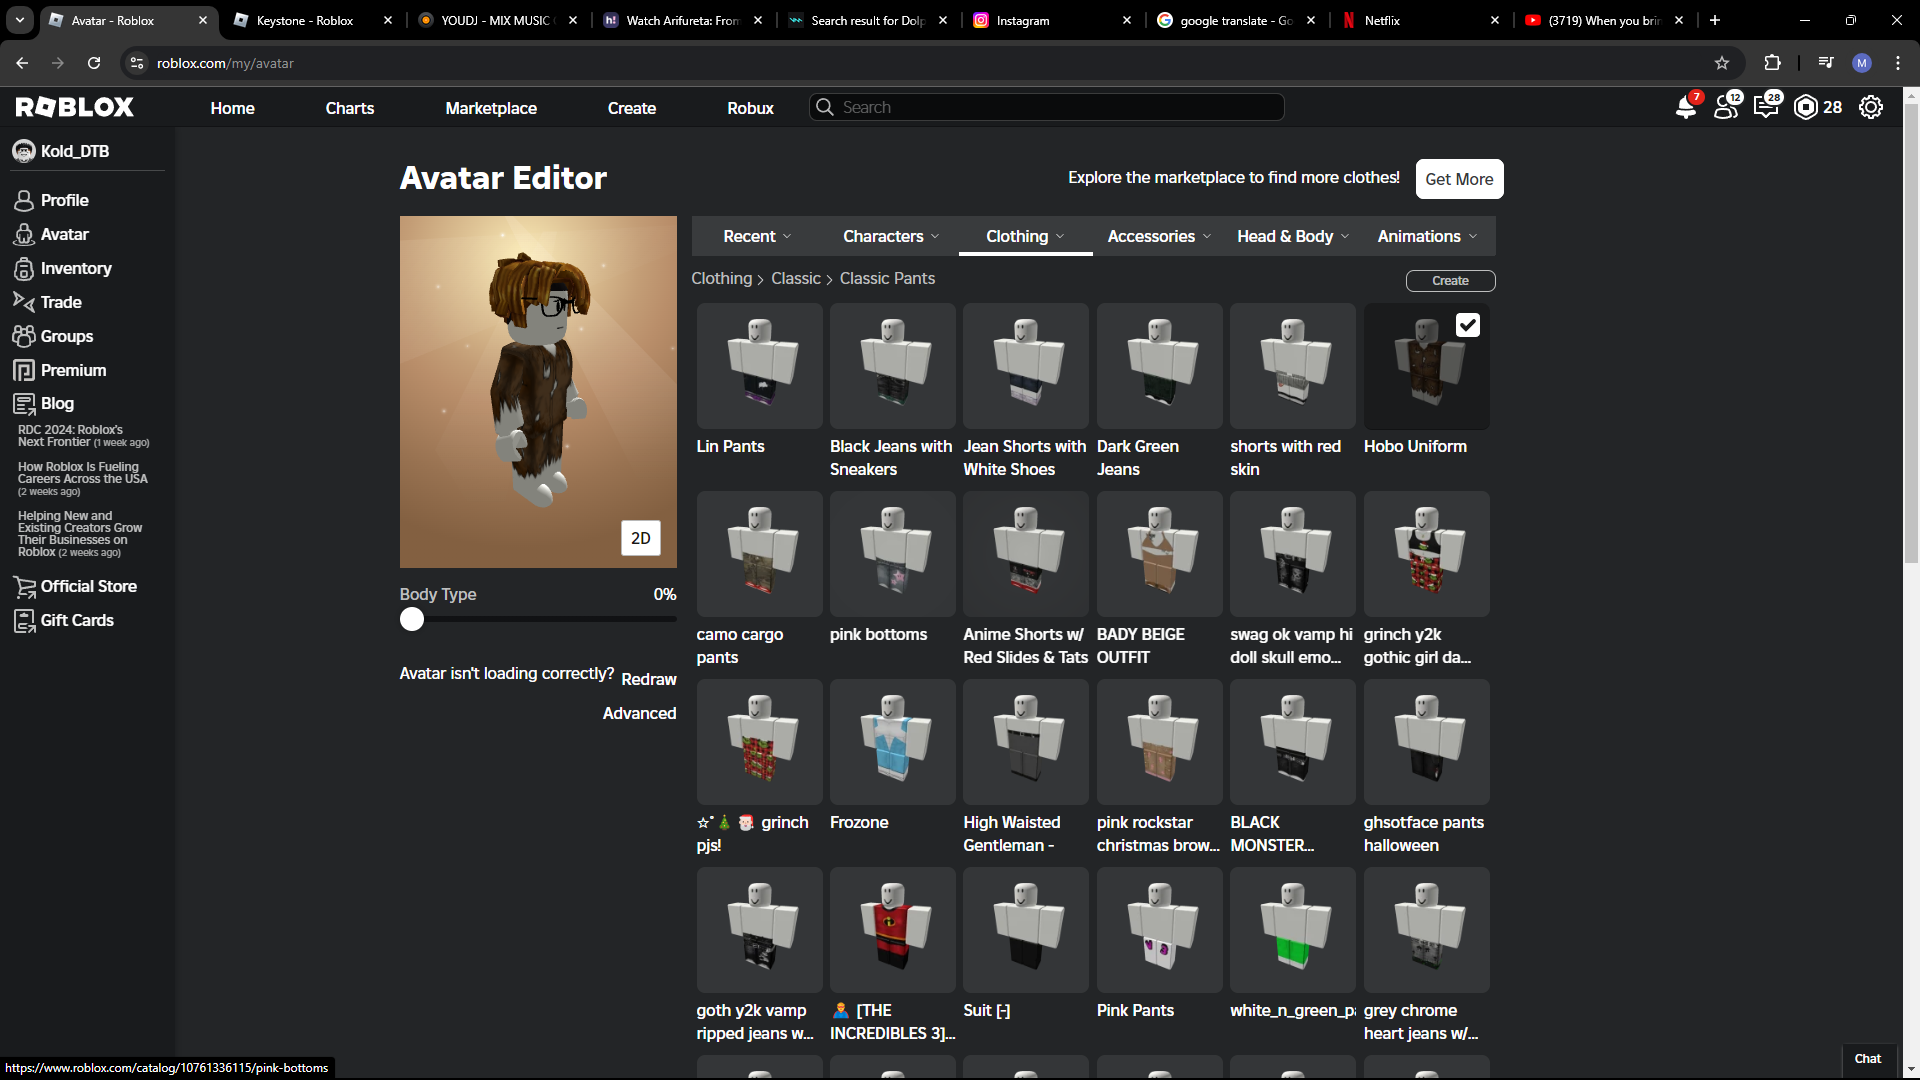Click the Redraw link
Viewport: 1920px width, 1080px height.
coord(649,679)
